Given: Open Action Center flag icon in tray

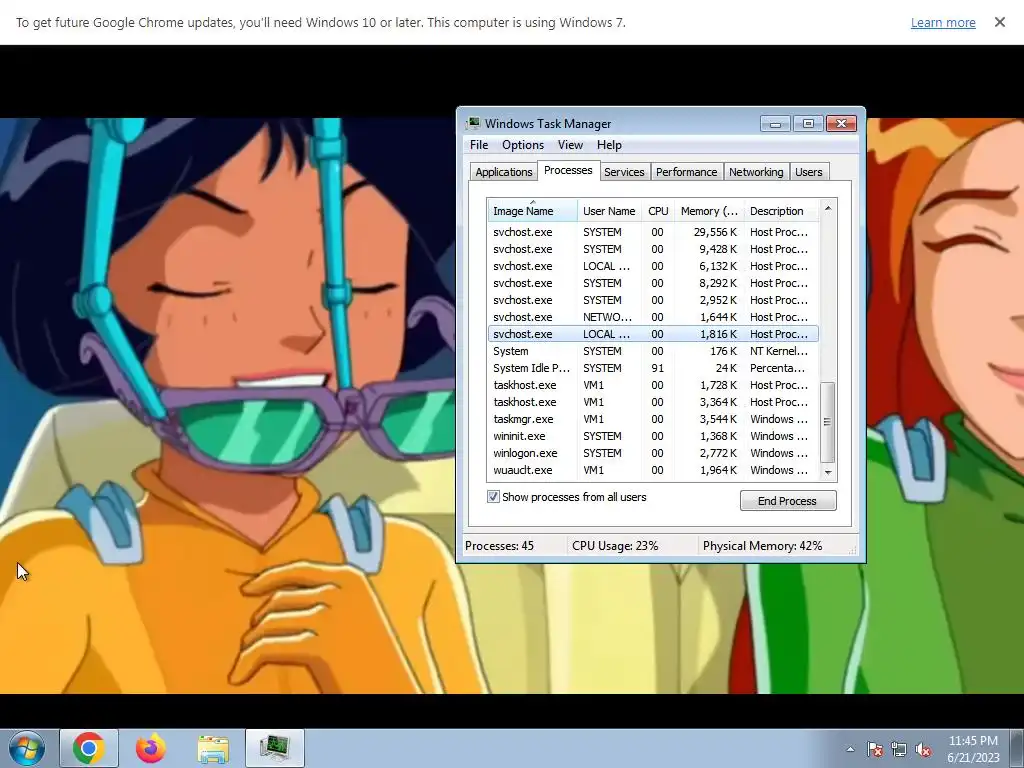Looking at the screenshot, I should (874, 749).
